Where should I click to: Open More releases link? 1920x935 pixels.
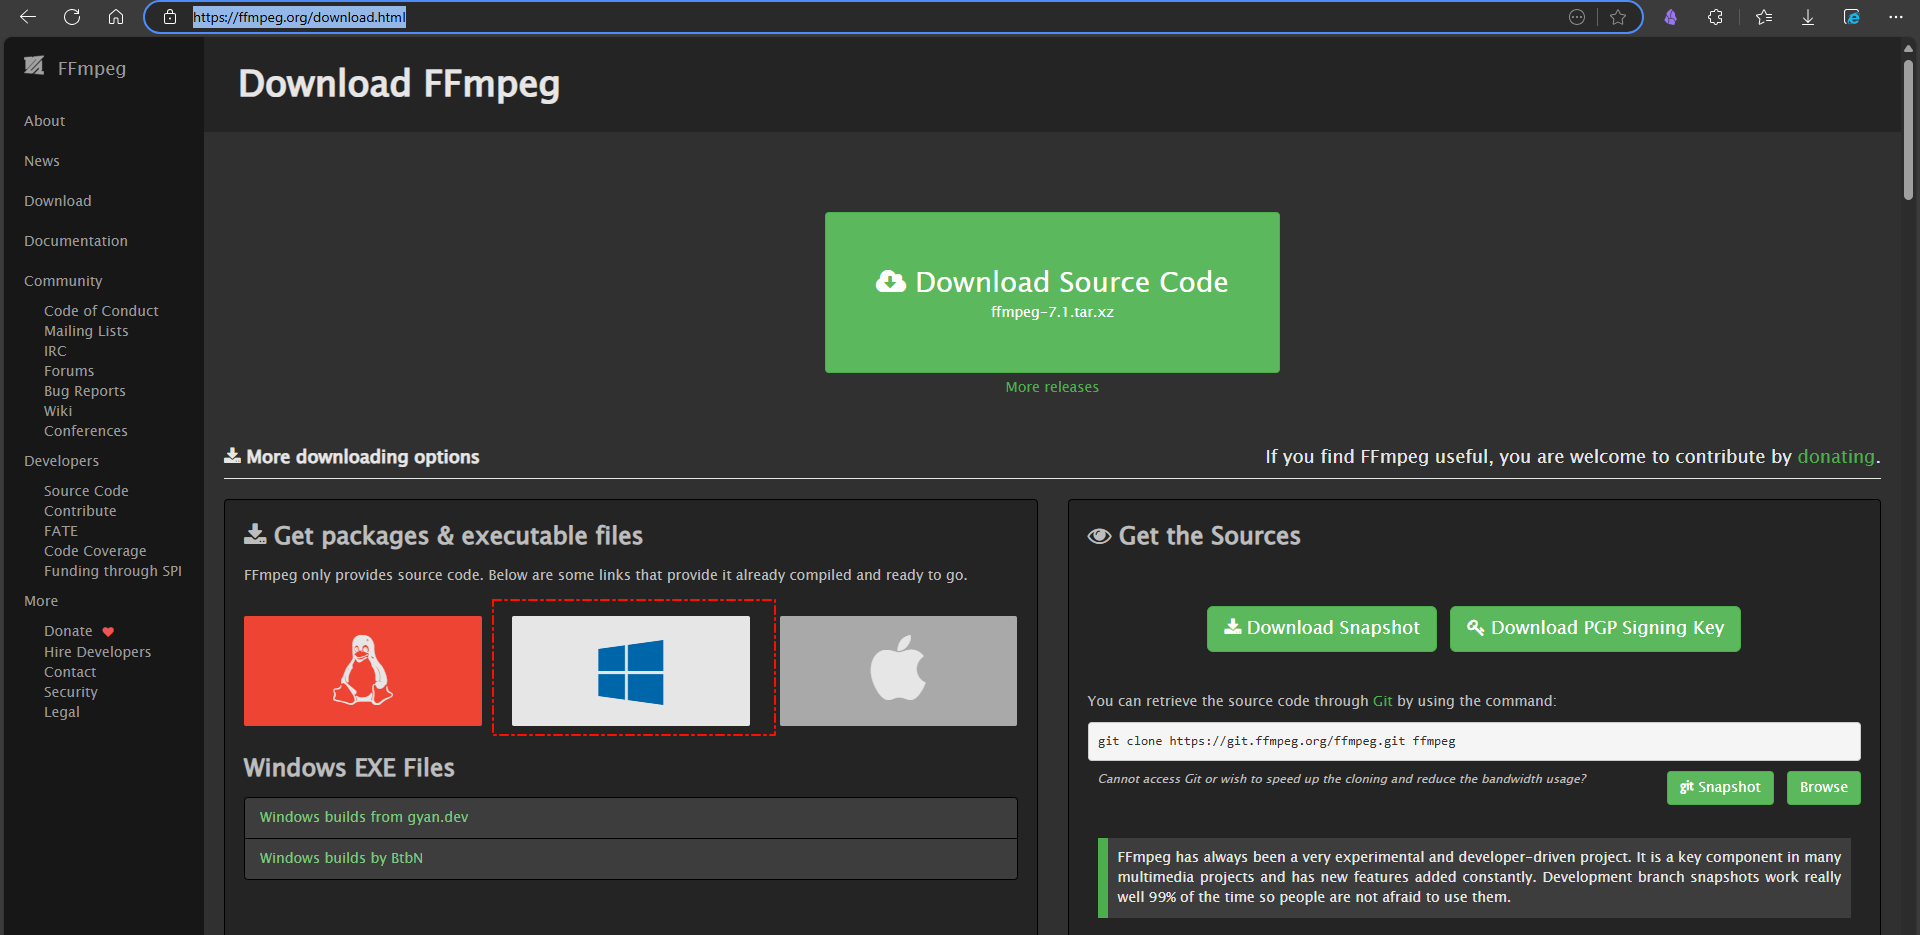[x=1052, y=387]
